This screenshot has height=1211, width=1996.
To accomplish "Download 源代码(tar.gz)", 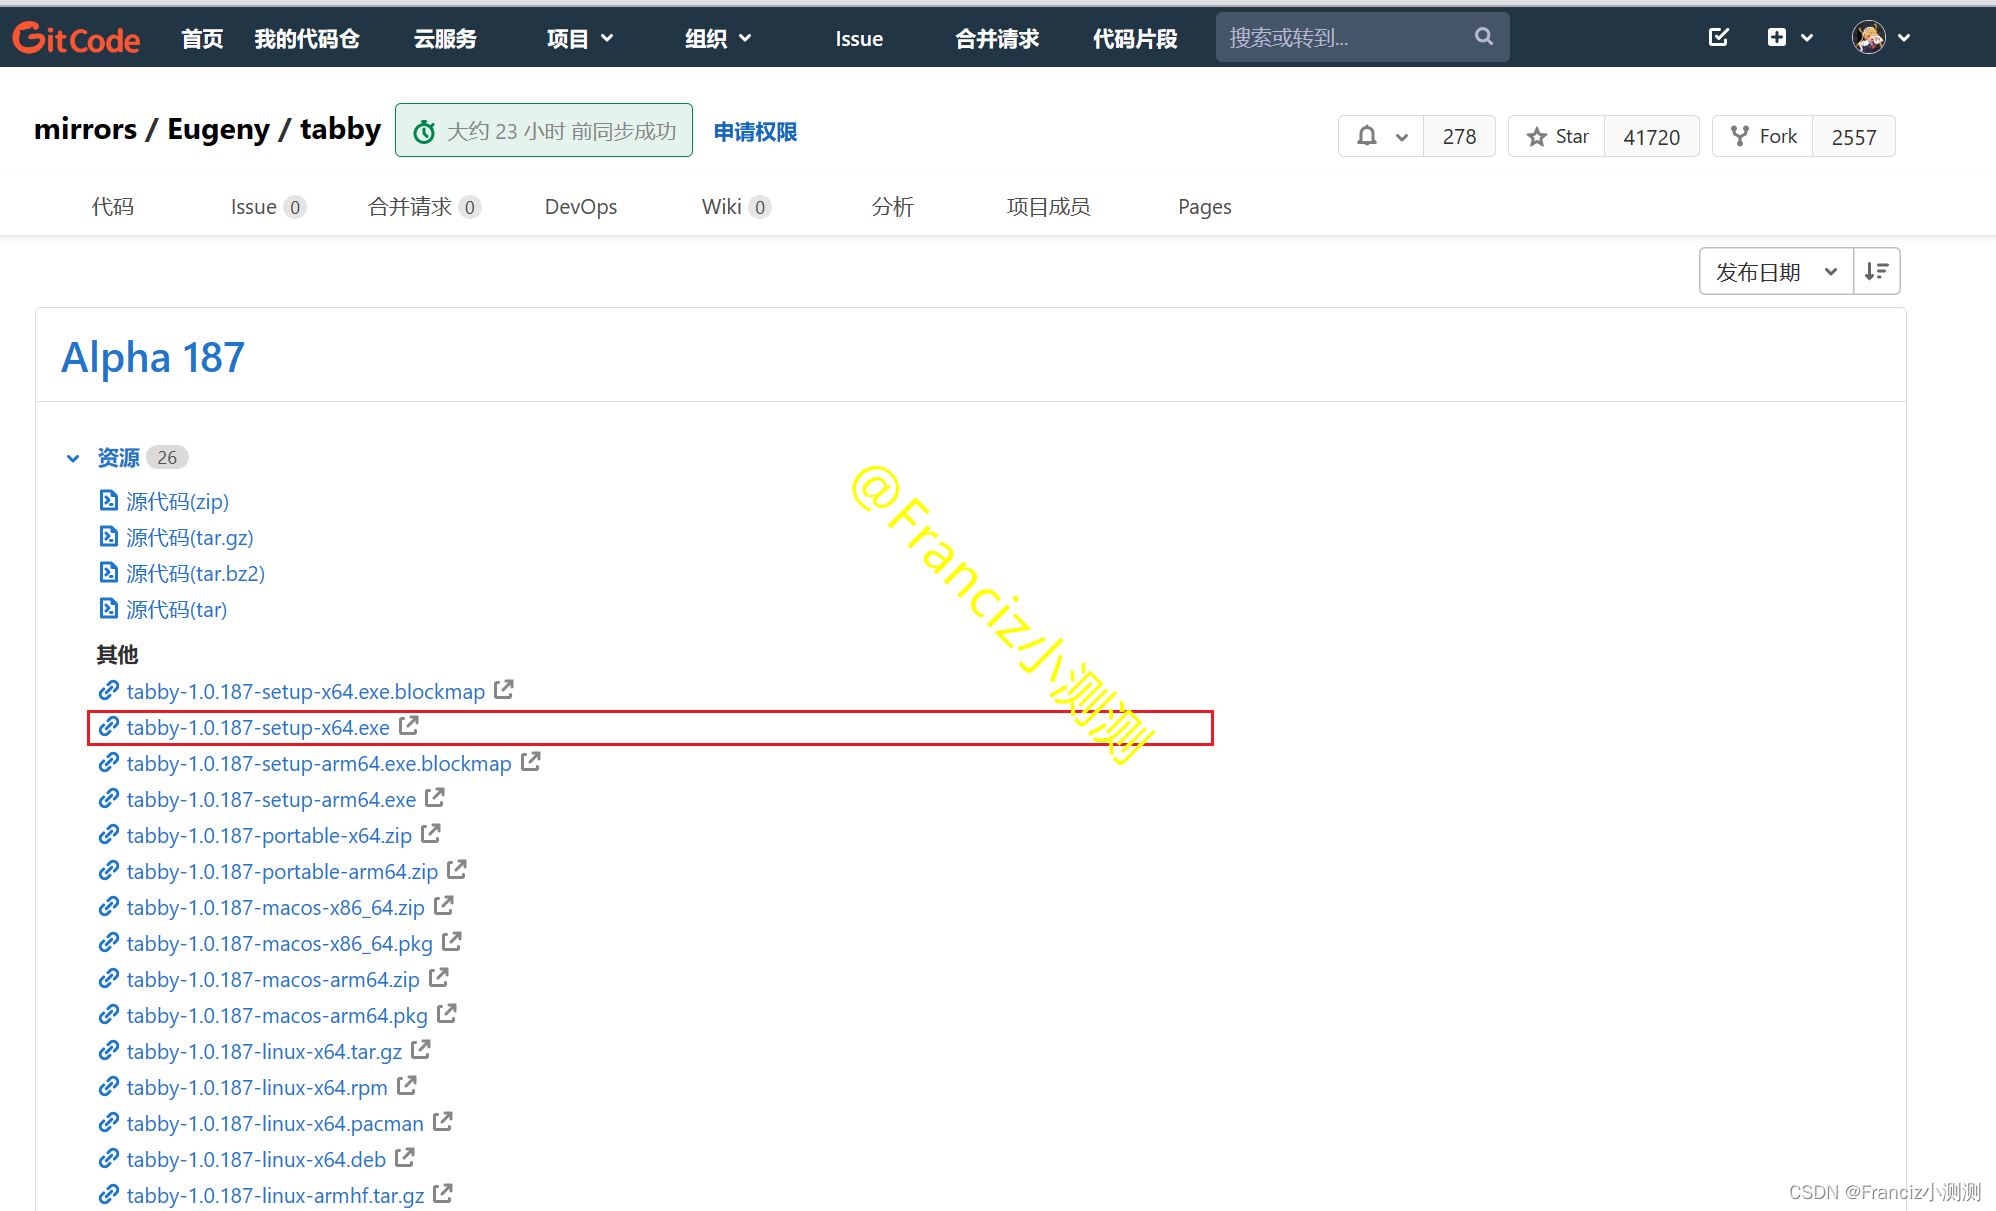I will coord(190,537).
